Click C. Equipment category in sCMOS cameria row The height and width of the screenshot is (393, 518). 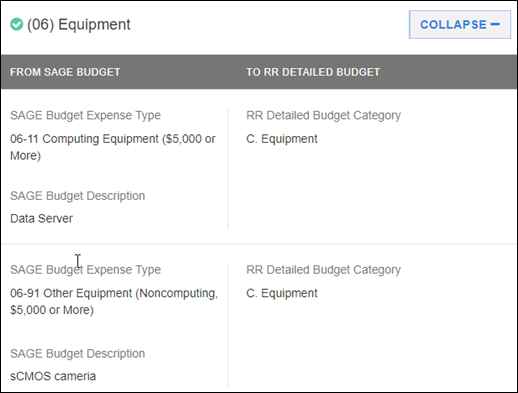[x=282, y=293]
